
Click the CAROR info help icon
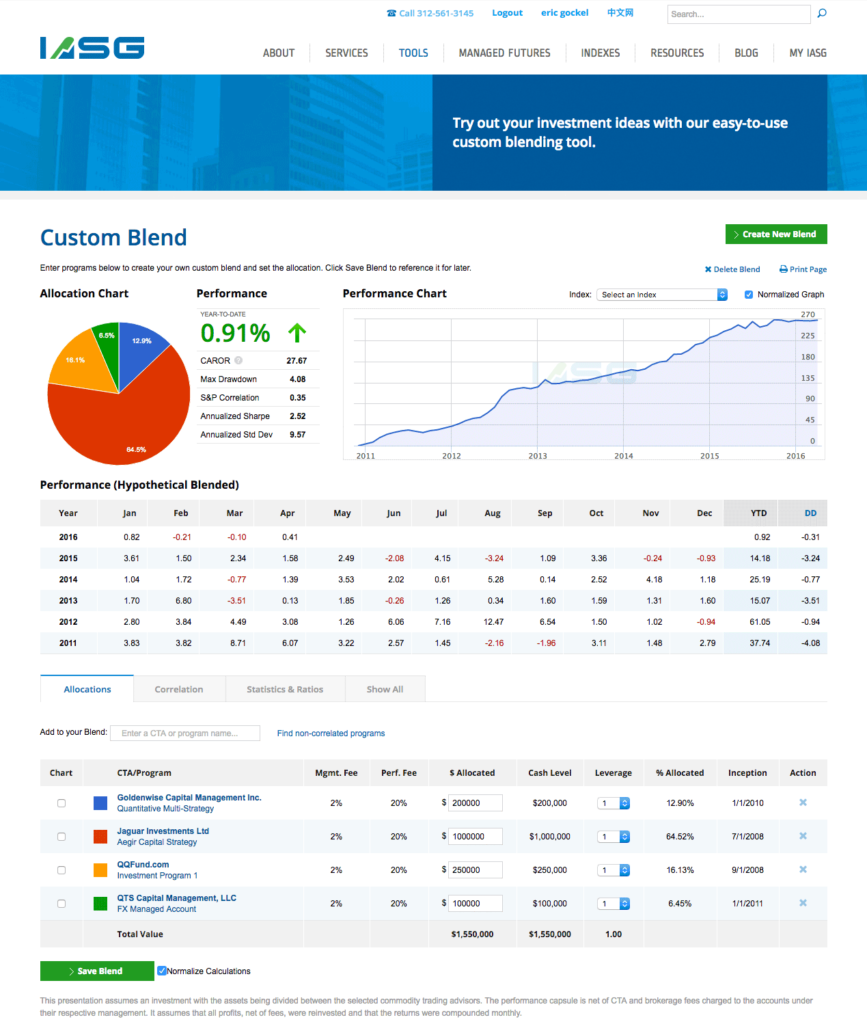click(238, 360)
